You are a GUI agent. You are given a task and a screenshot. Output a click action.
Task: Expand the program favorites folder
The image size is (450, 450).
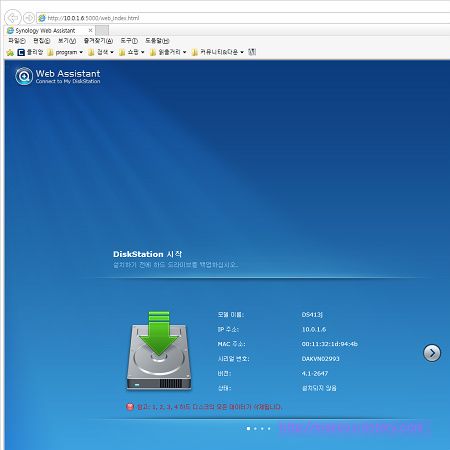coord(65,52)
